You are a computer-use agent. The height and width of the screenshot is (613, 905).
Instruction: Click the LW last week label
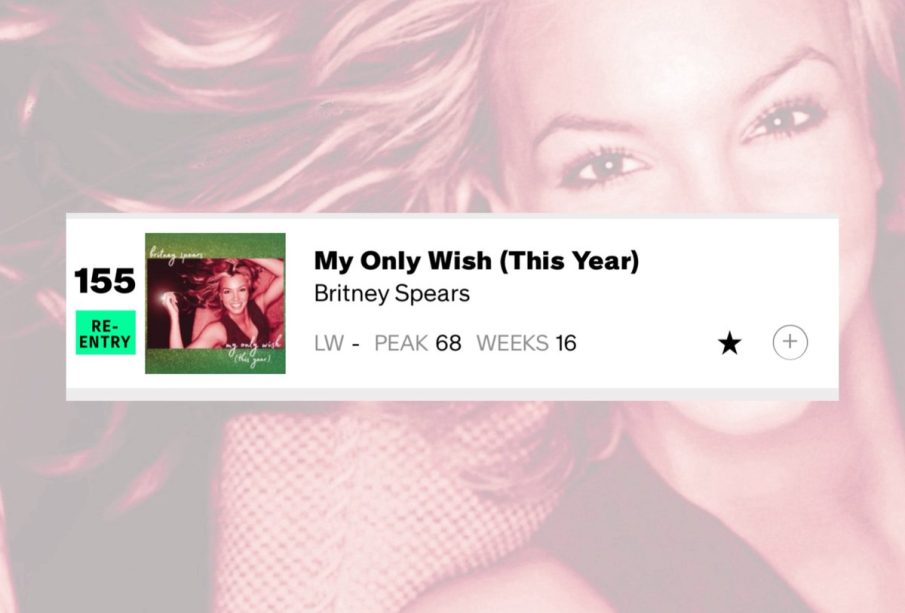point(329,343)
